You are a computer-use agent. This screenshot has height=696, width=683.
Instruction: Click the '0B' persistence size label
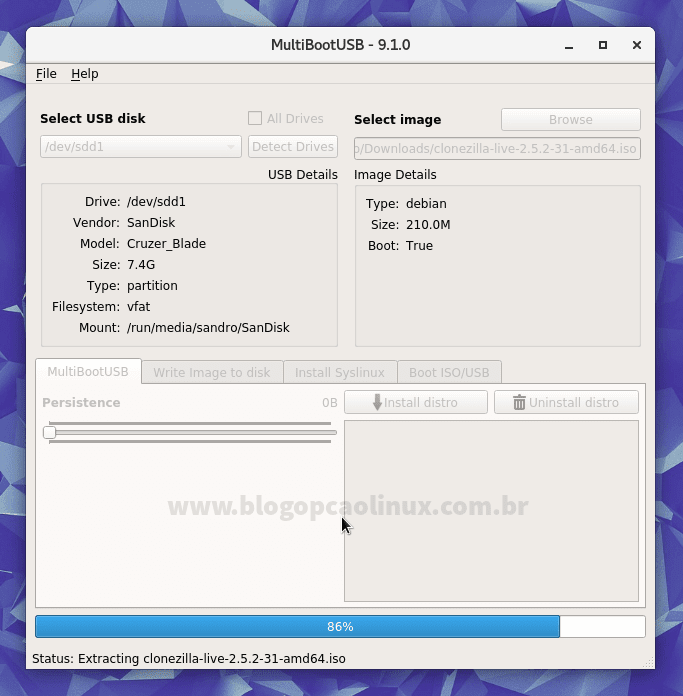pyautogui.click(x=330, y=403)
